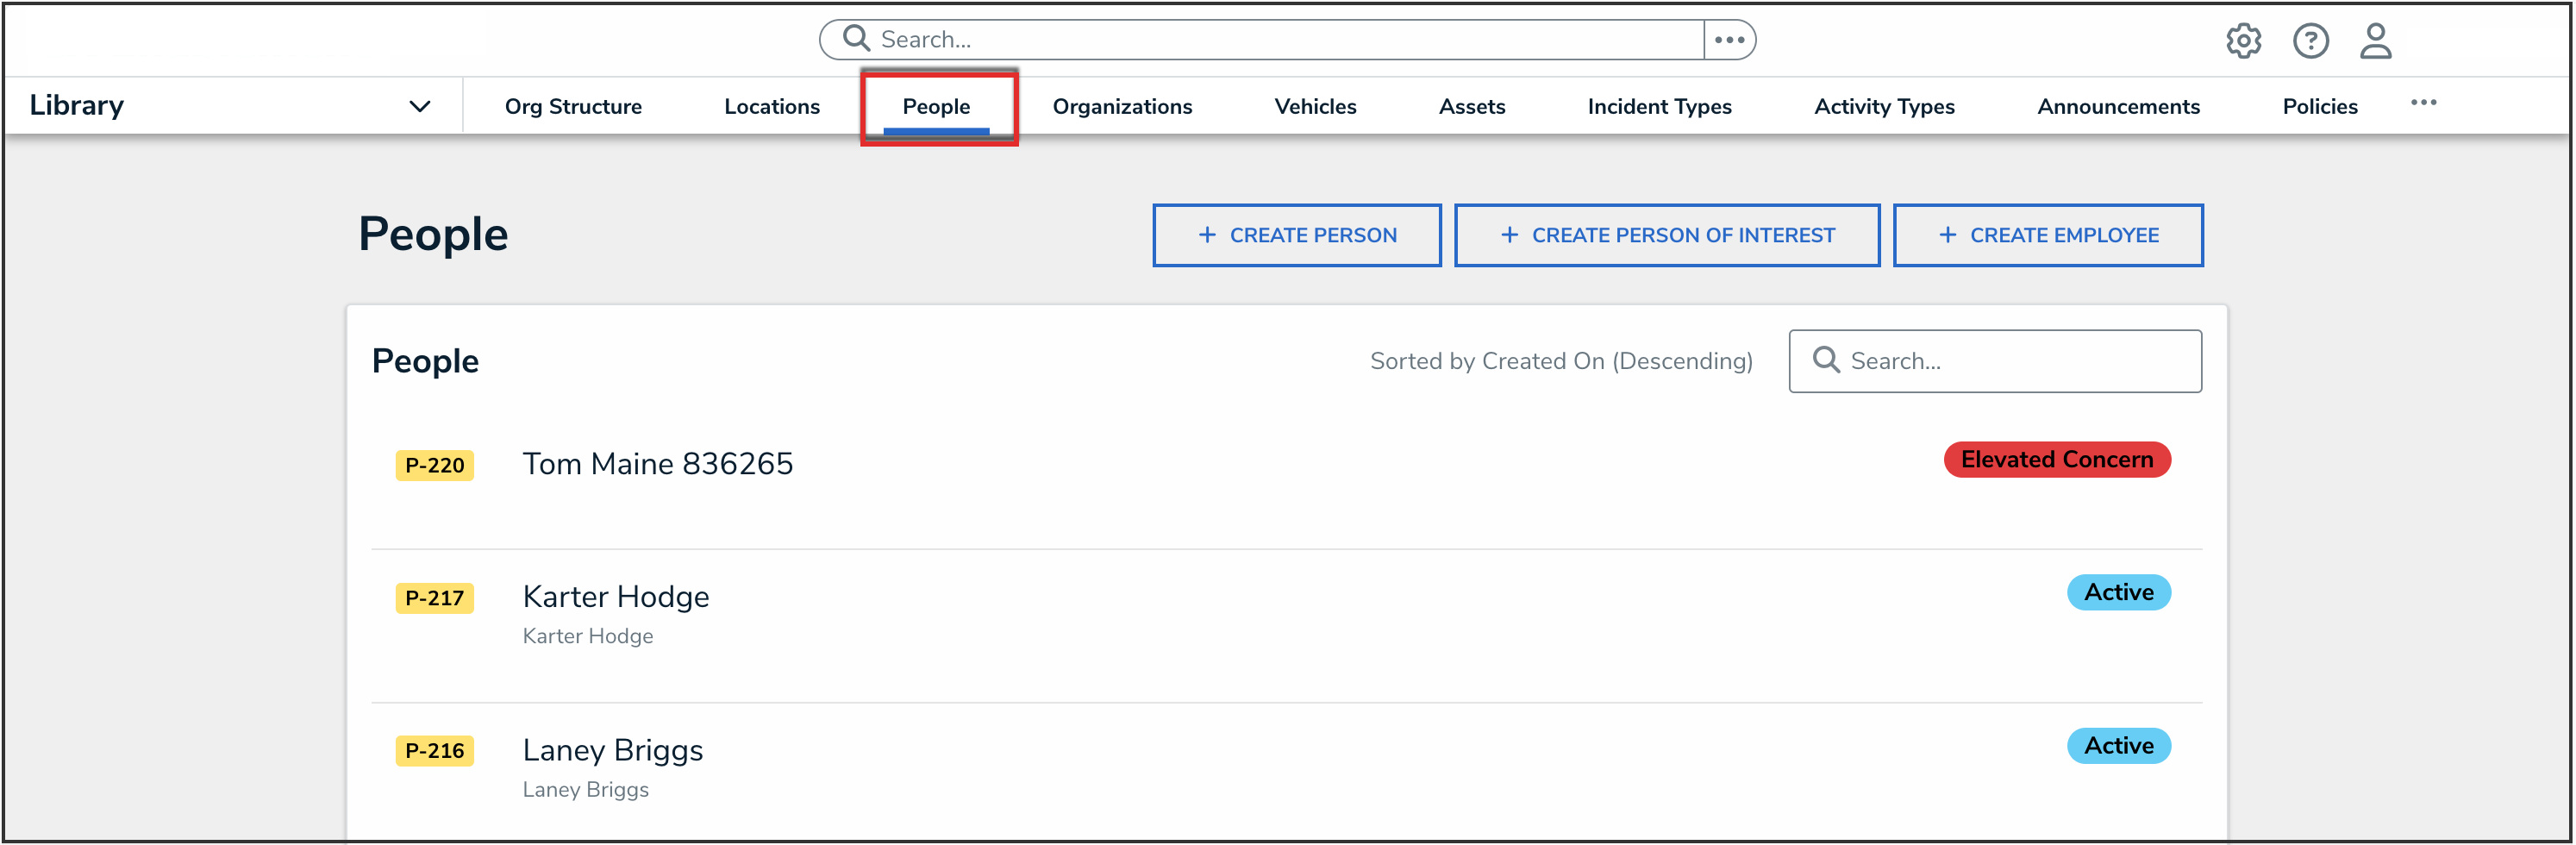Open the settings gear icon

2243,41
